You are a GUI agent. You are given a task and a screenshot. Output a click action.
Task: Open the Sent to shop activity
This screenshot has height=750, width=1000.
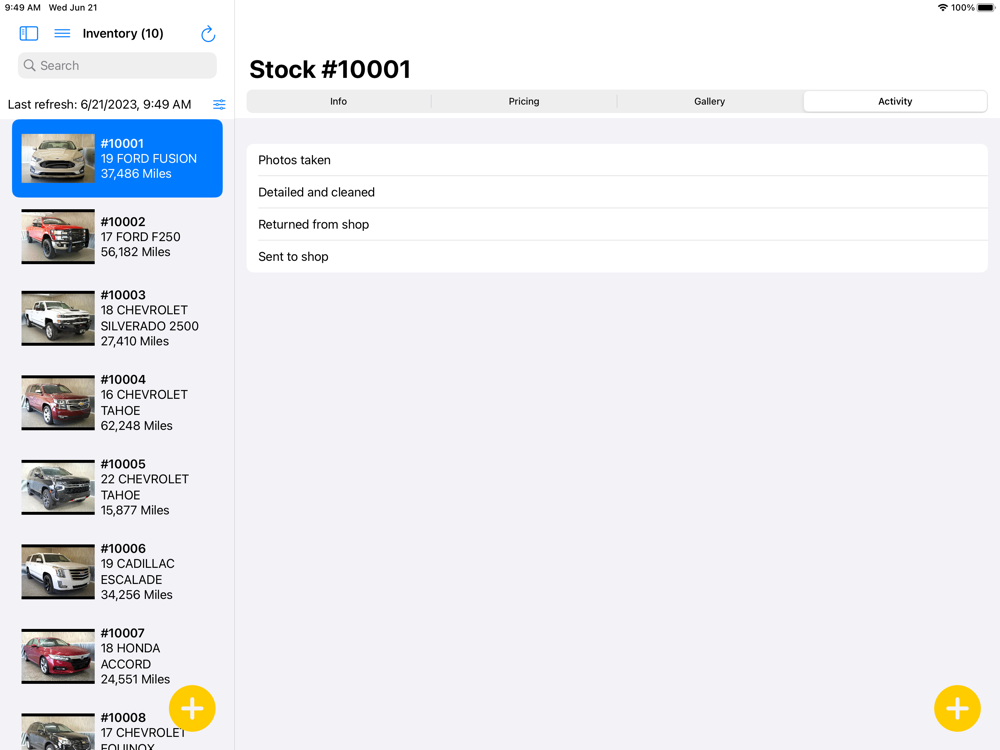(x=617, y=256)
